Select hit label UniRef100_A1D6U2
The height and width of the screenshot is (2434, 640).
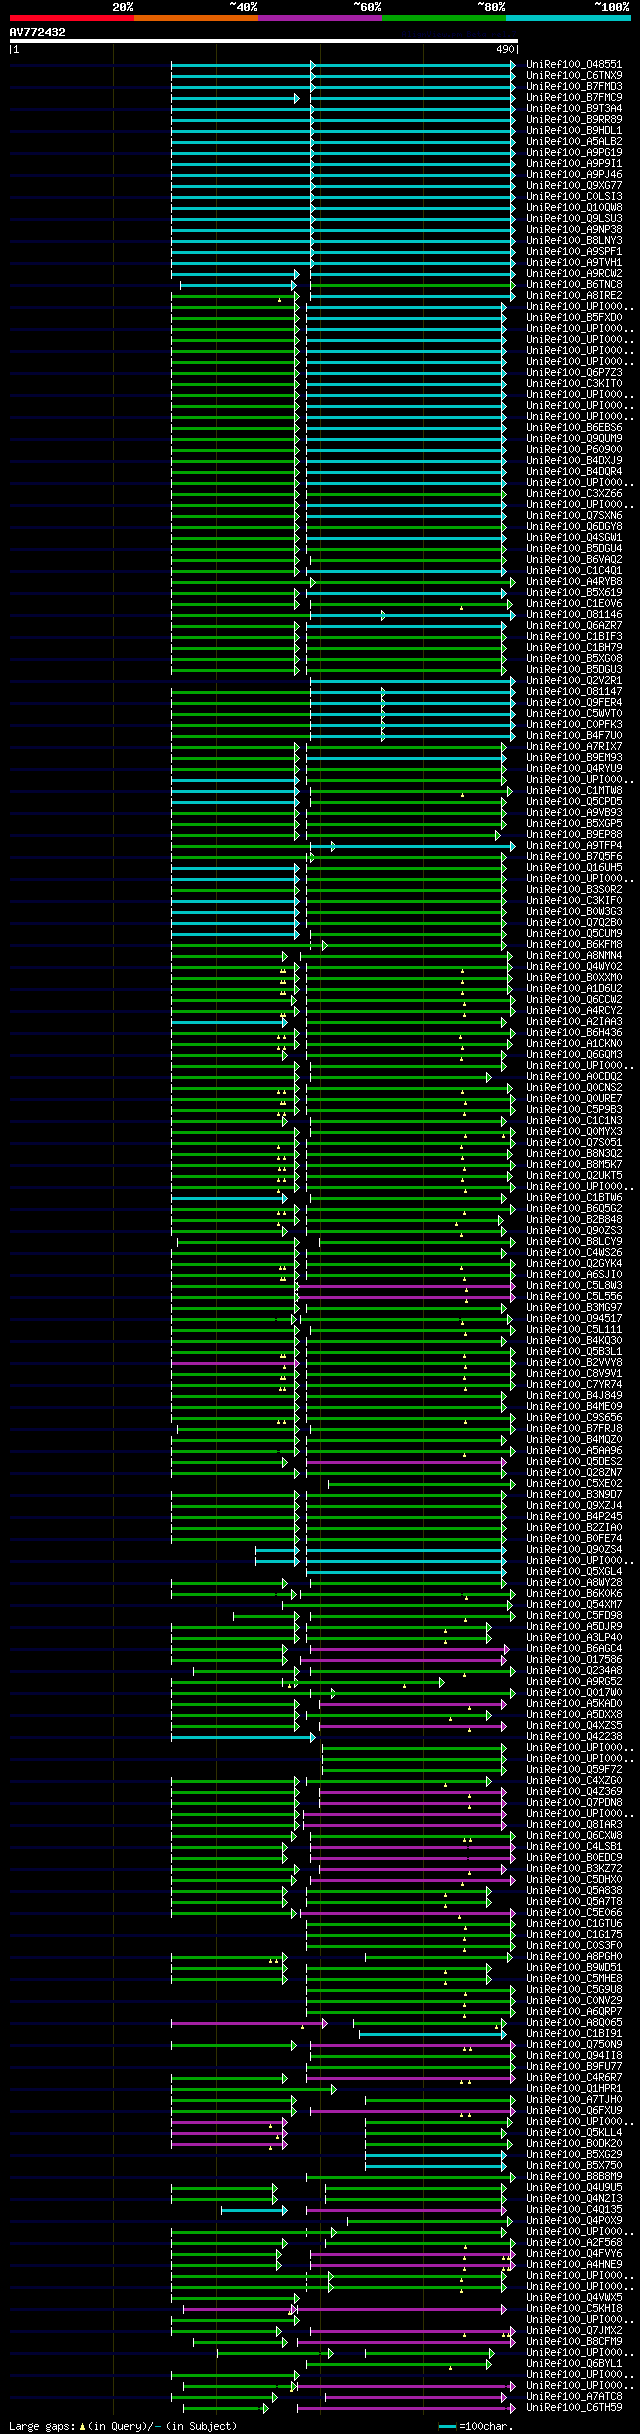click(x=574, y=988)
